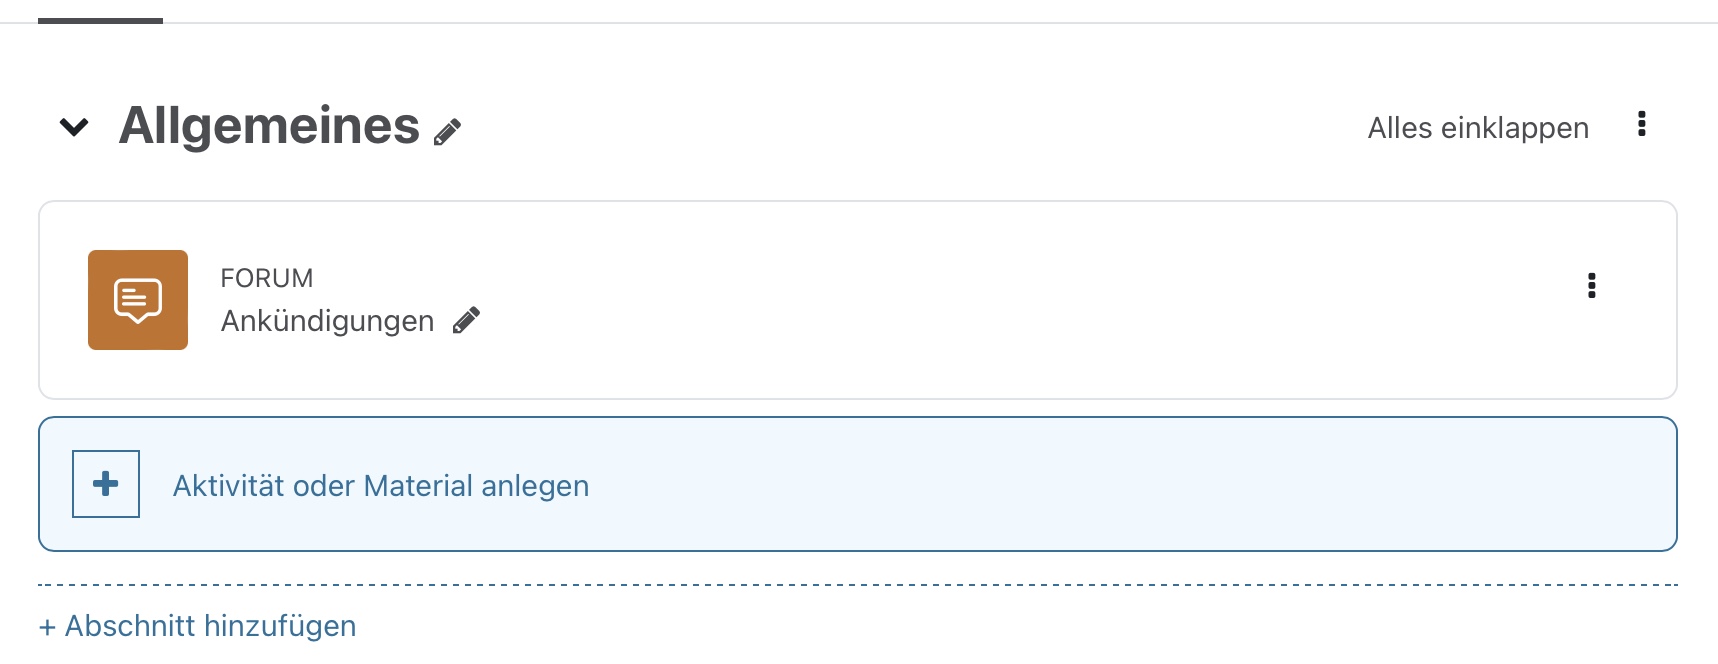The image size is (1718, 664).
Task: Click Alles einklappen to collapse all sections
Action: (x=1476, y=128)
